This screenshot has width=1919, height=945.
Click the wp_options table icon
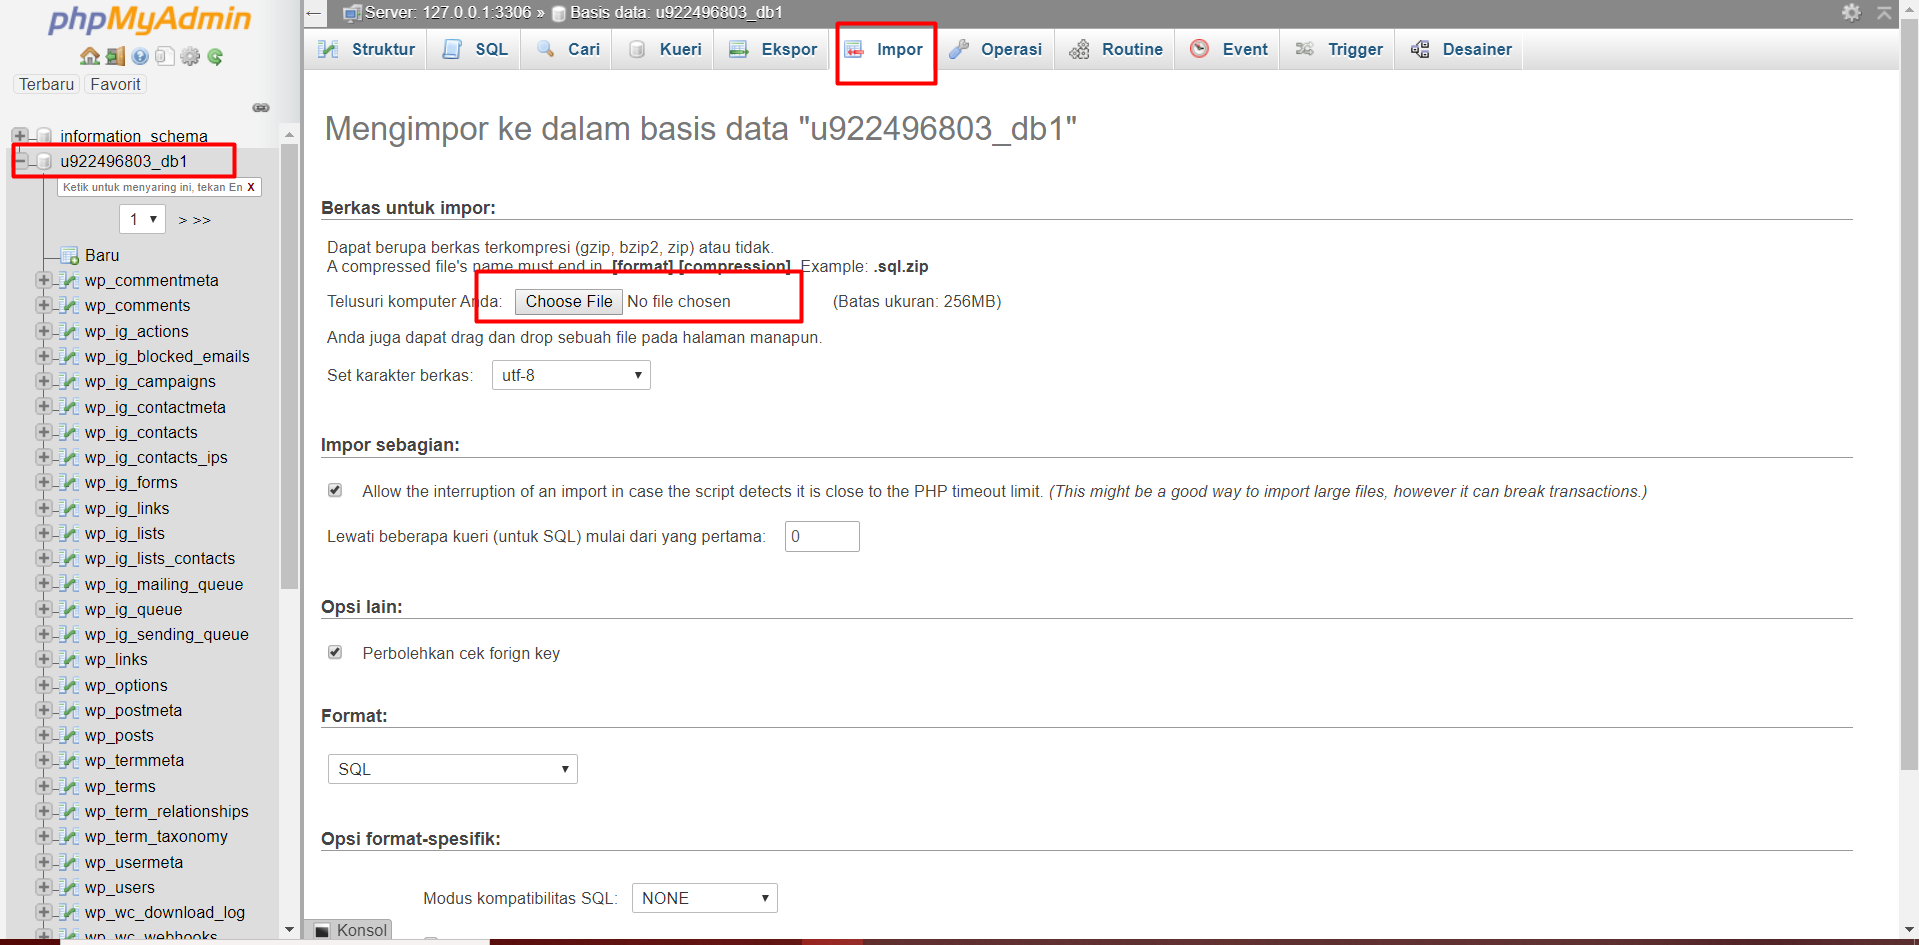pyautogui.click(x=69, y=685)
